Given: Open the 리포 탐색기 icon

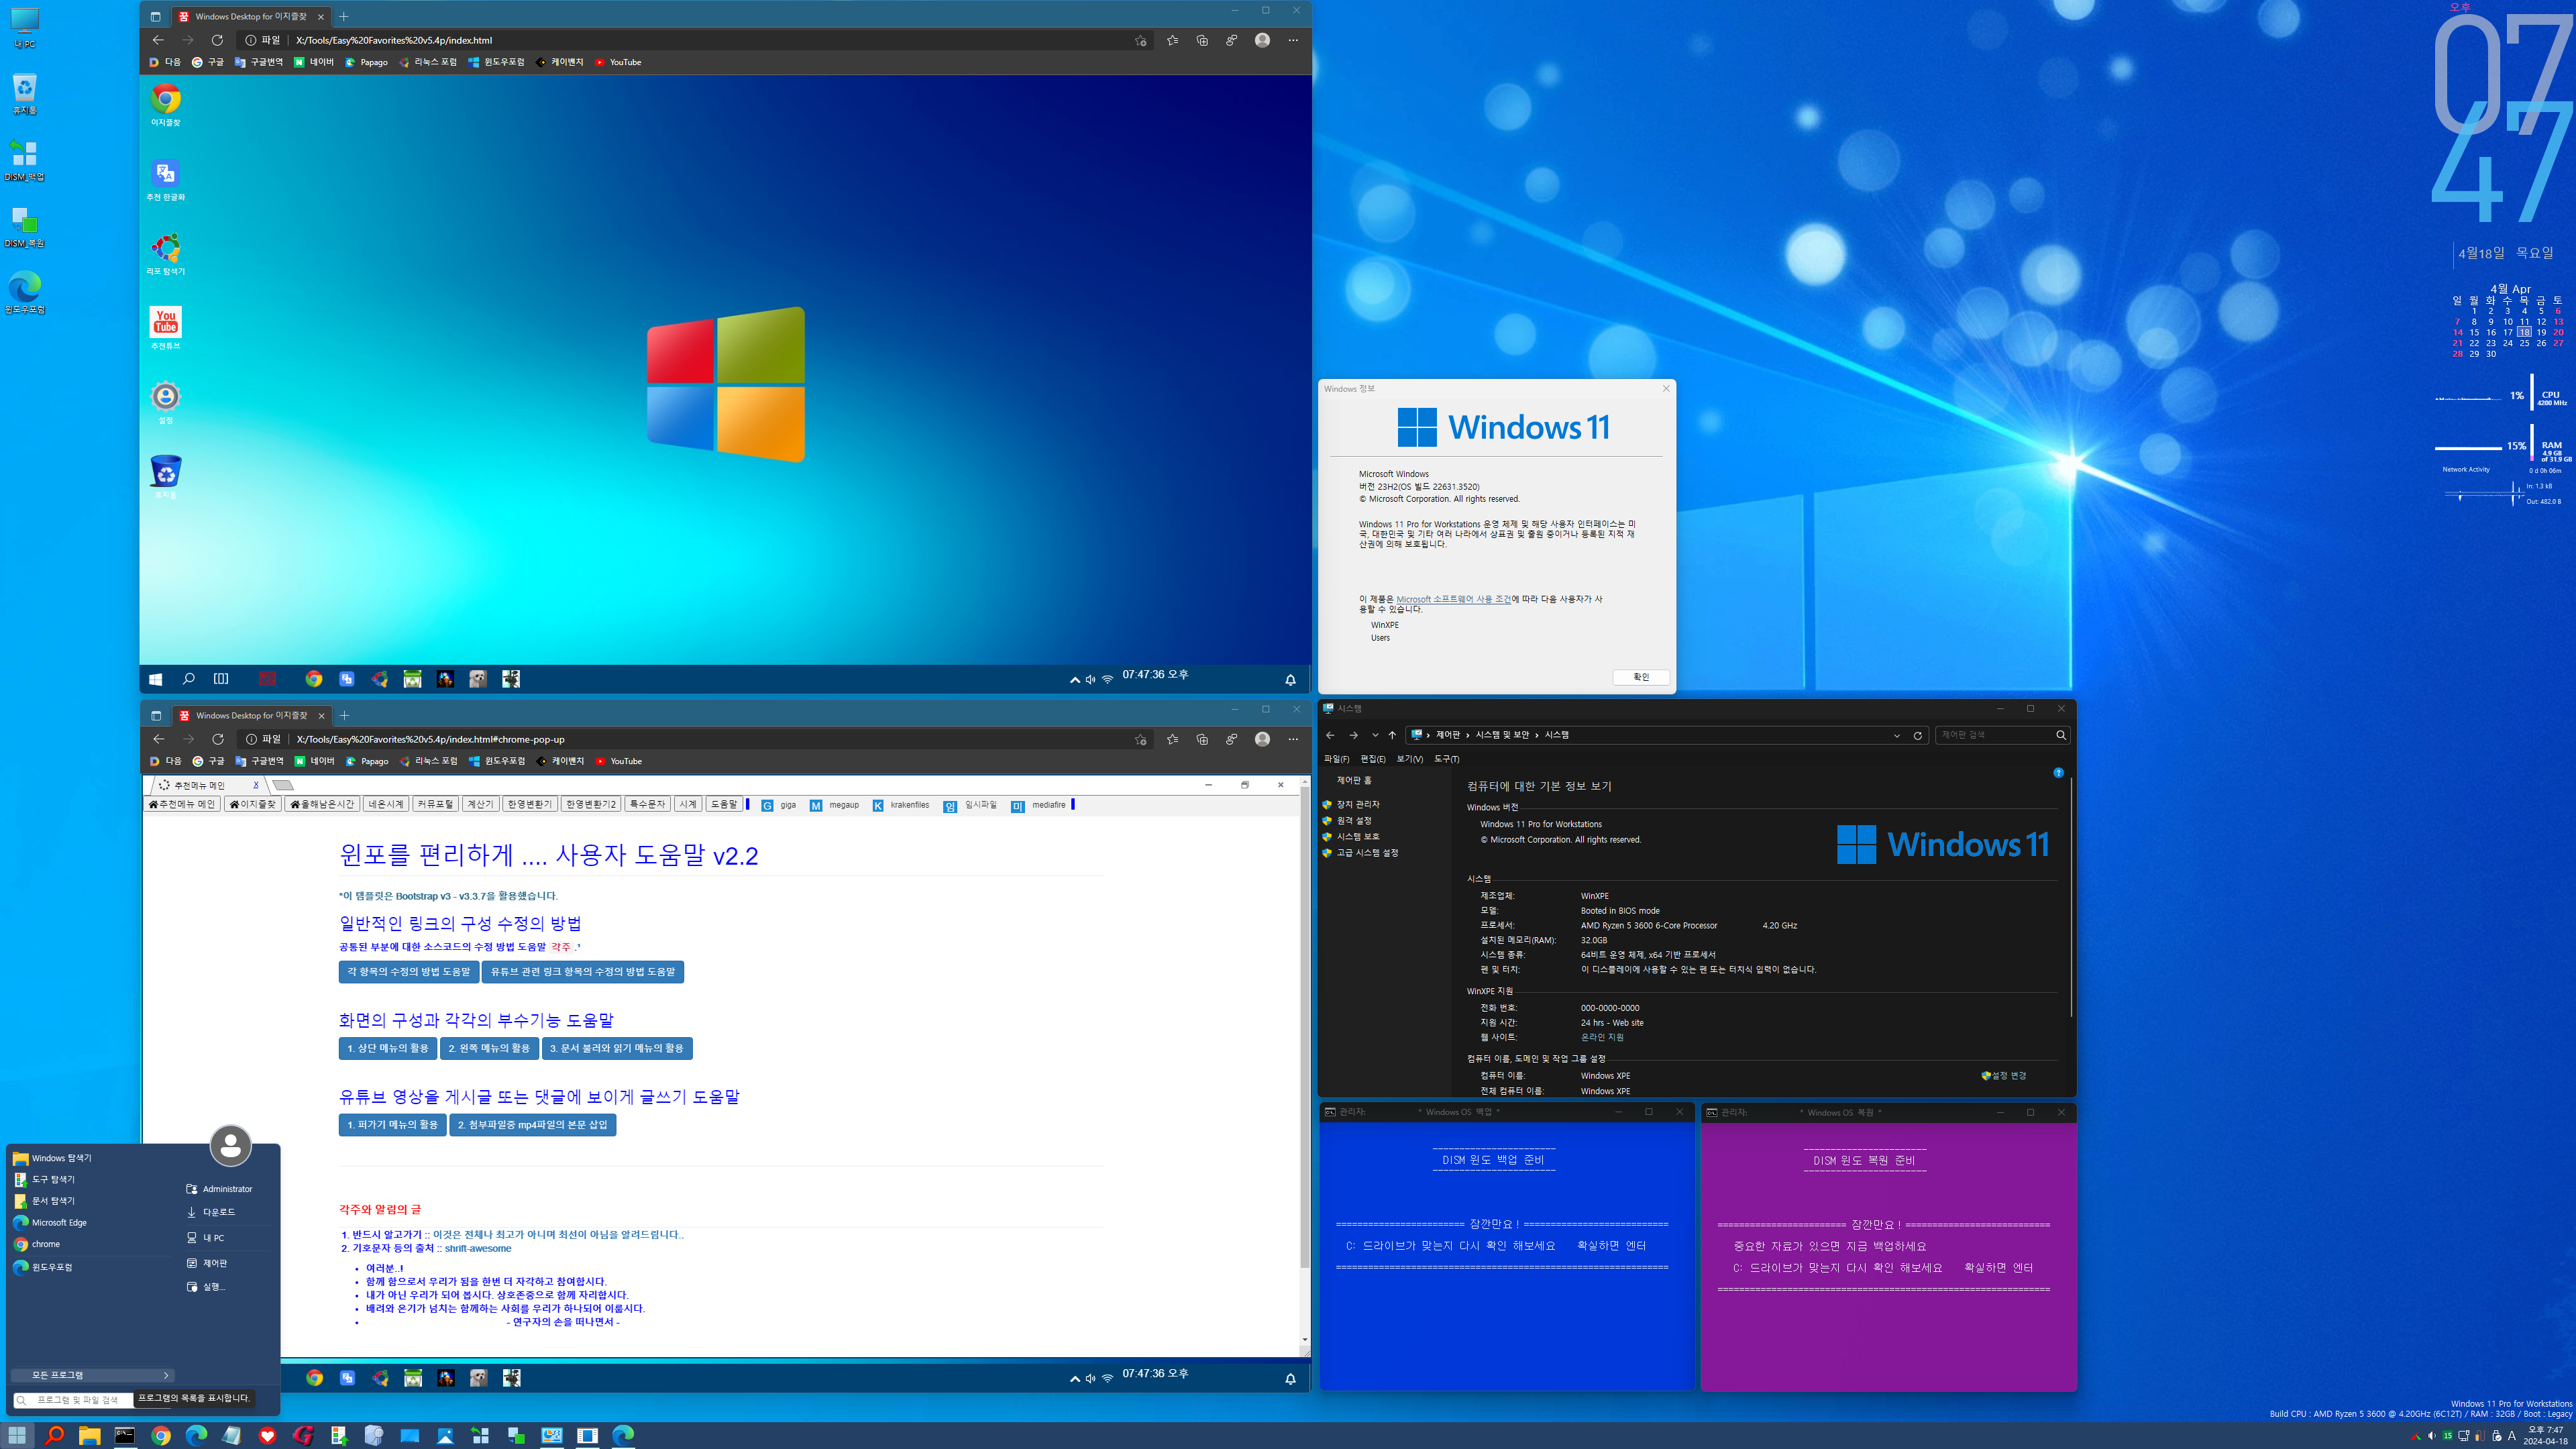Looking at the screenshot, I should pyautogui.click(x=166, y=253).
